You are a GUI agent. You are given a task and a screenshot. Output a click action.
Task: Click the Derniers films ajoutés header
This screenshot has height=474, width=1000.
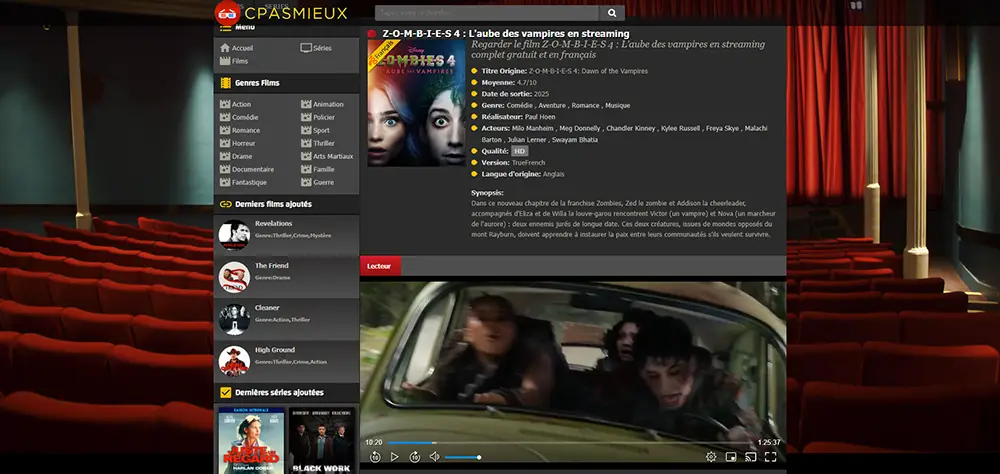[x=273, y=204]
